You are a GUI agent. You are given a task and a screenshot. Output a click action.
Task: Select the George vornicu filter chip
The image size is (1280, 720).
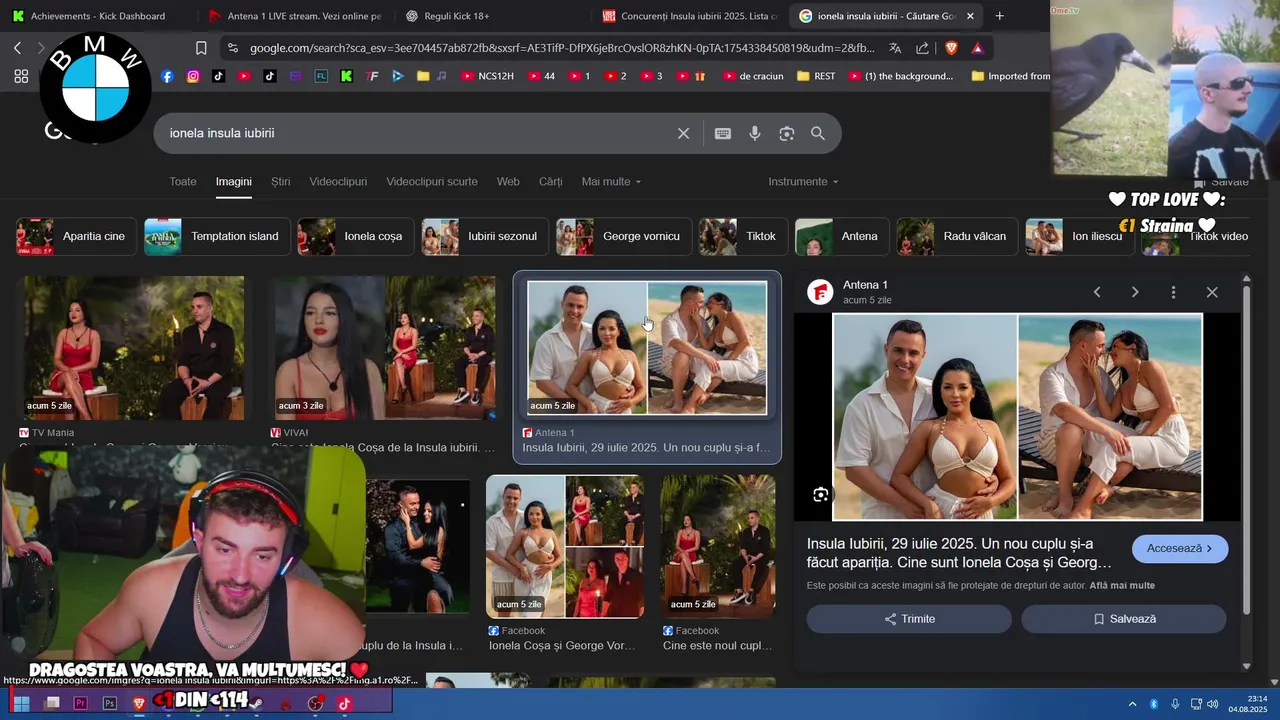[624, 237]
